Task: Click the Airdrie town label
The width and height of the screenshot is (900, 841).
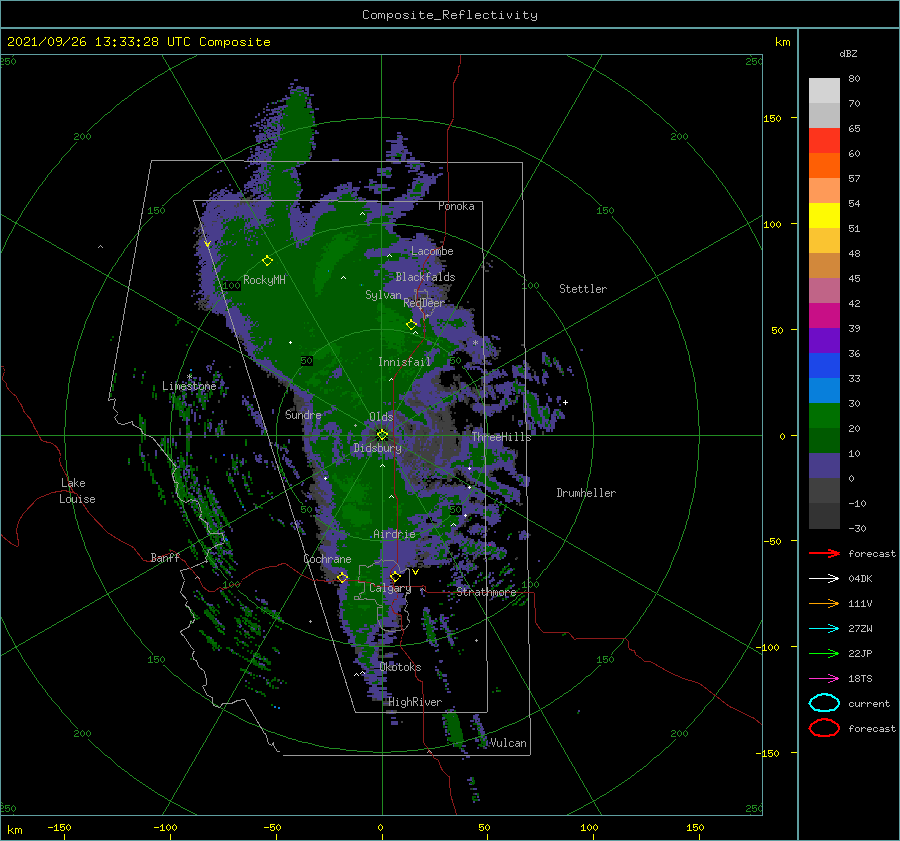Action: (394, 534)
